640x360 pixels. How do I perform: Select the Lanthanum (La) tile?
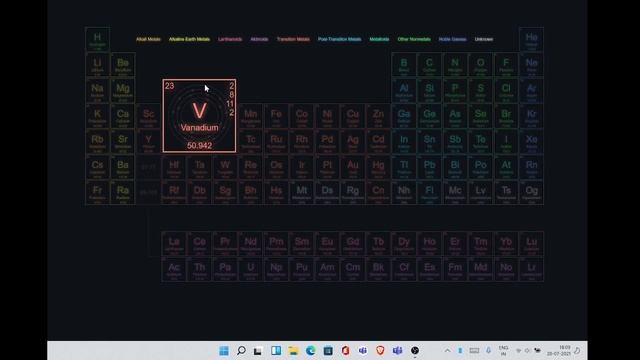(174, 244)
